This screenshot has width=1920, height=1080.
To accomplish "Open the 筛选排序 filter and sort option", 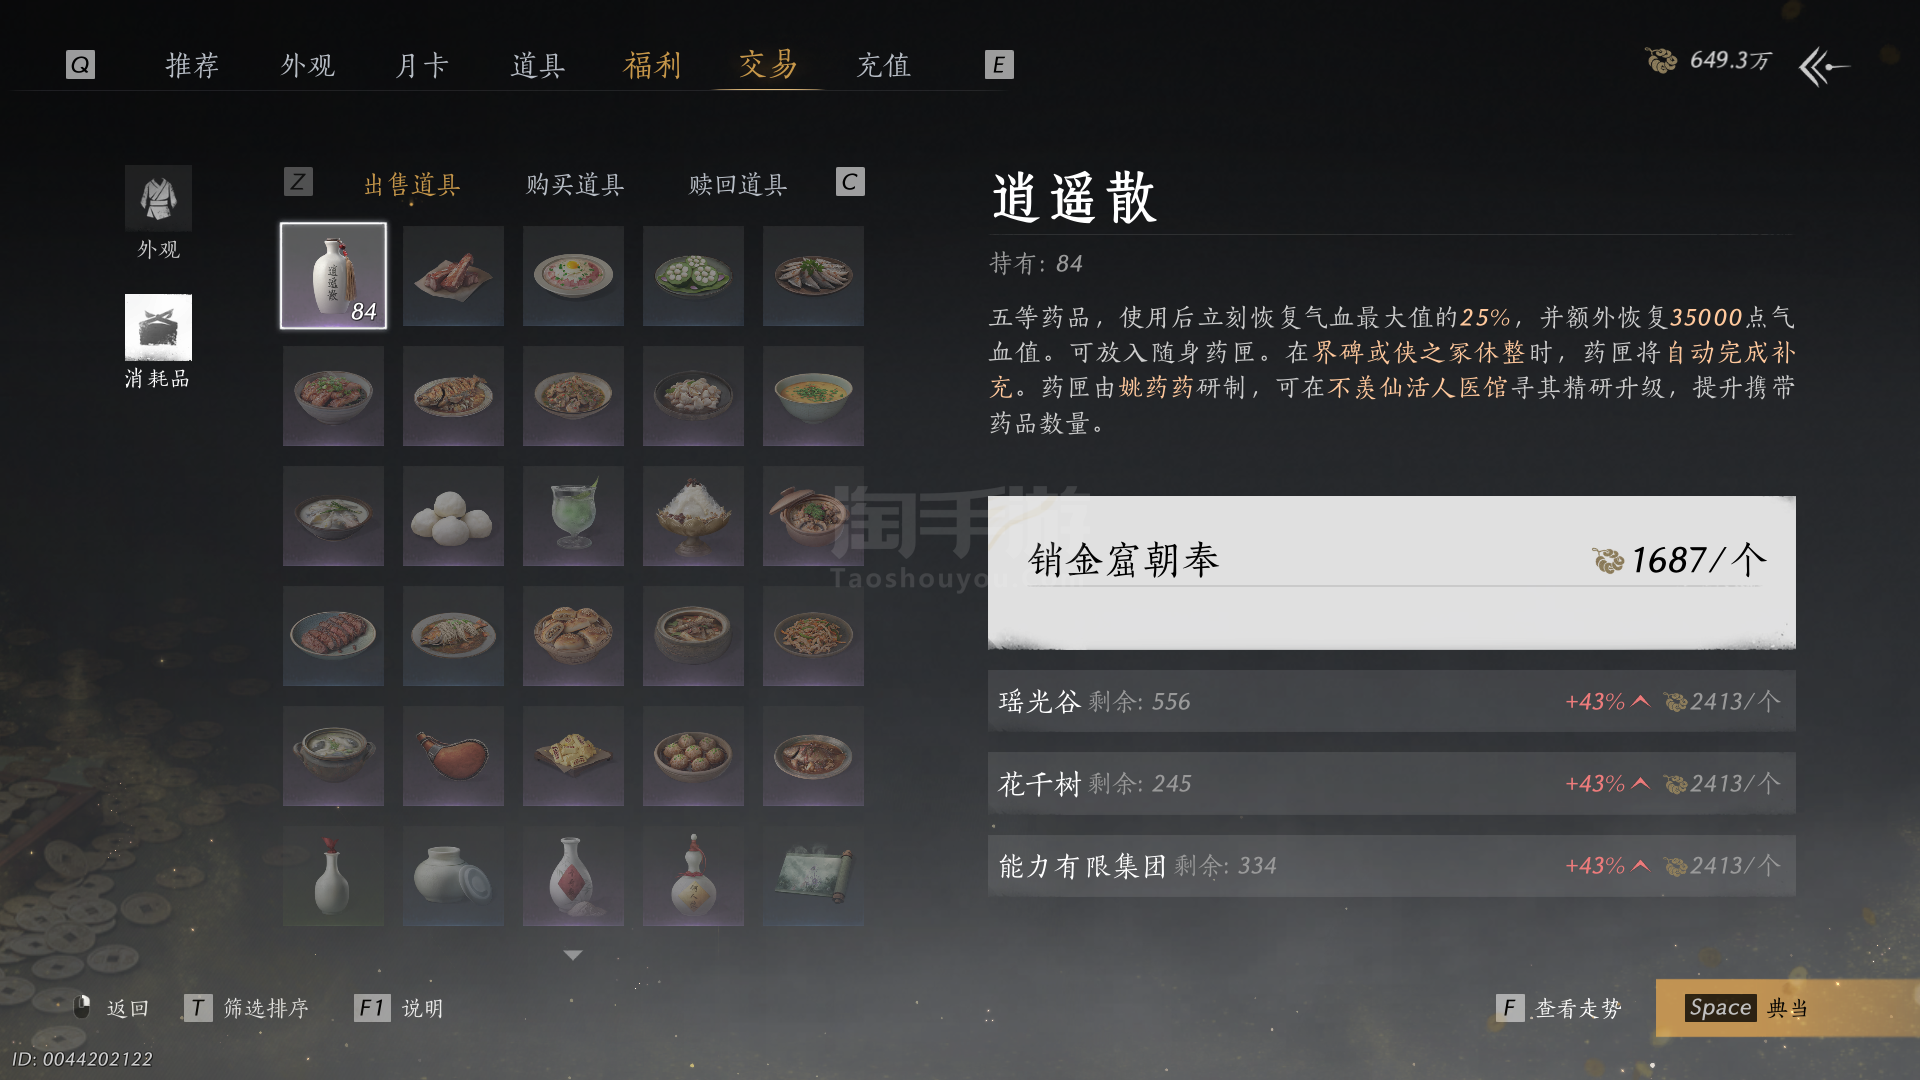I will coord(266,1008).
